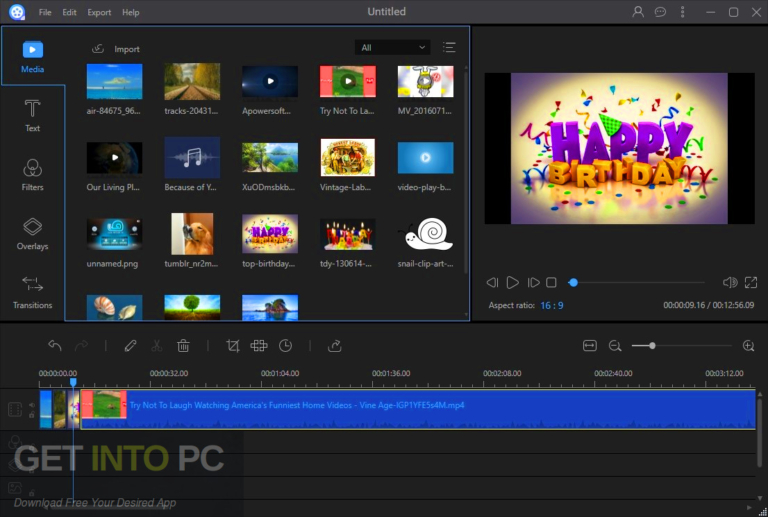768x517 pixels.
Task: Stop the preview playback
Action: [x=552, y=282]
